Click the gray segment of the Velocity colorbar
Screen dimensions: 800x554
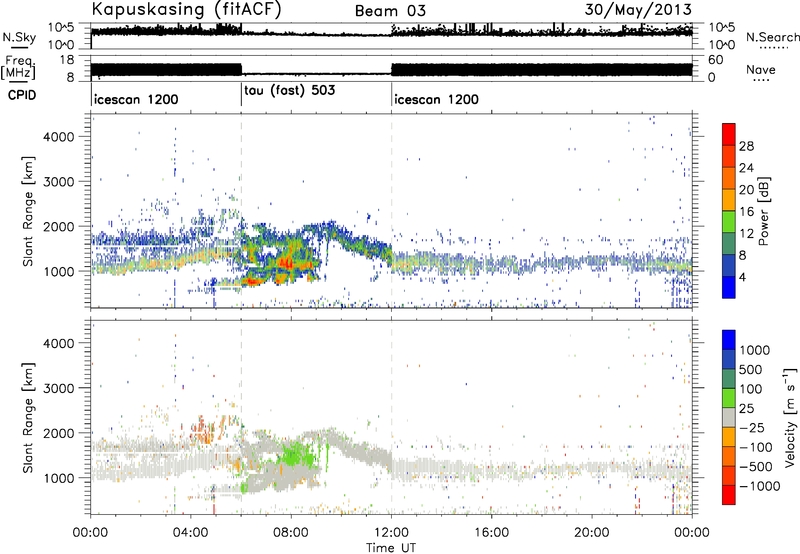(x=729, y=417)
